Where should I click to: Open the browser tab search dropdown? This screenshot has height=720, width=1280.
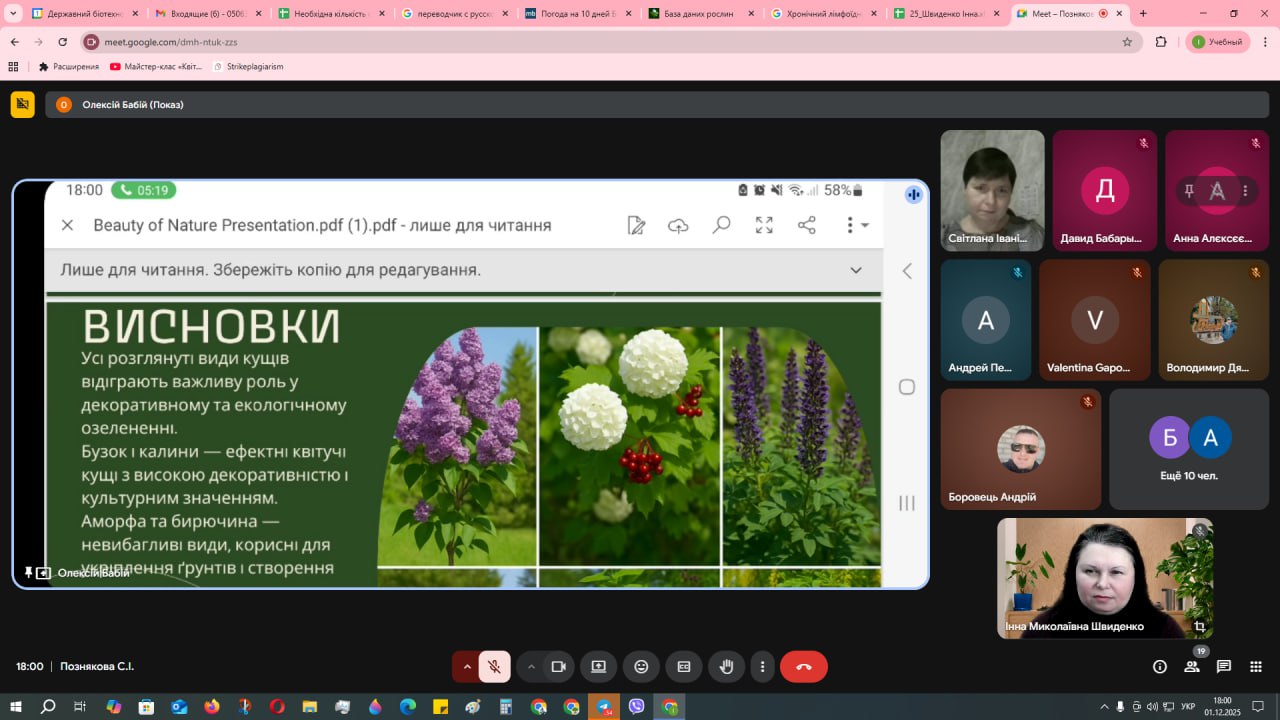click(14, 14)
